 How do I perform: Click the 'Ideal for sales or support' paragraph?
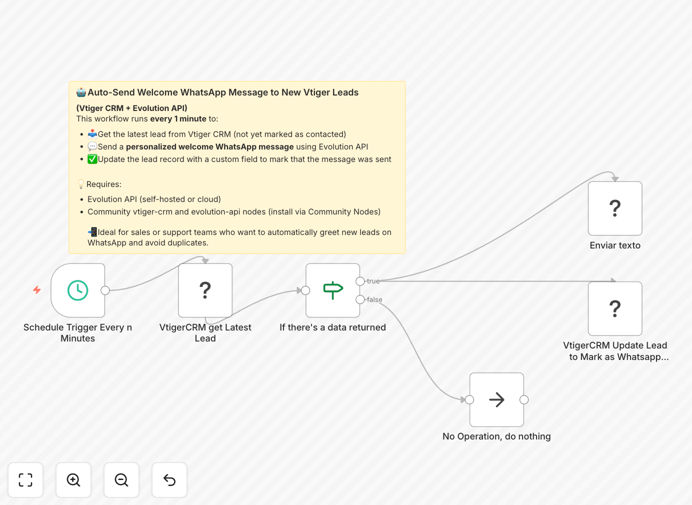(239, 237)
